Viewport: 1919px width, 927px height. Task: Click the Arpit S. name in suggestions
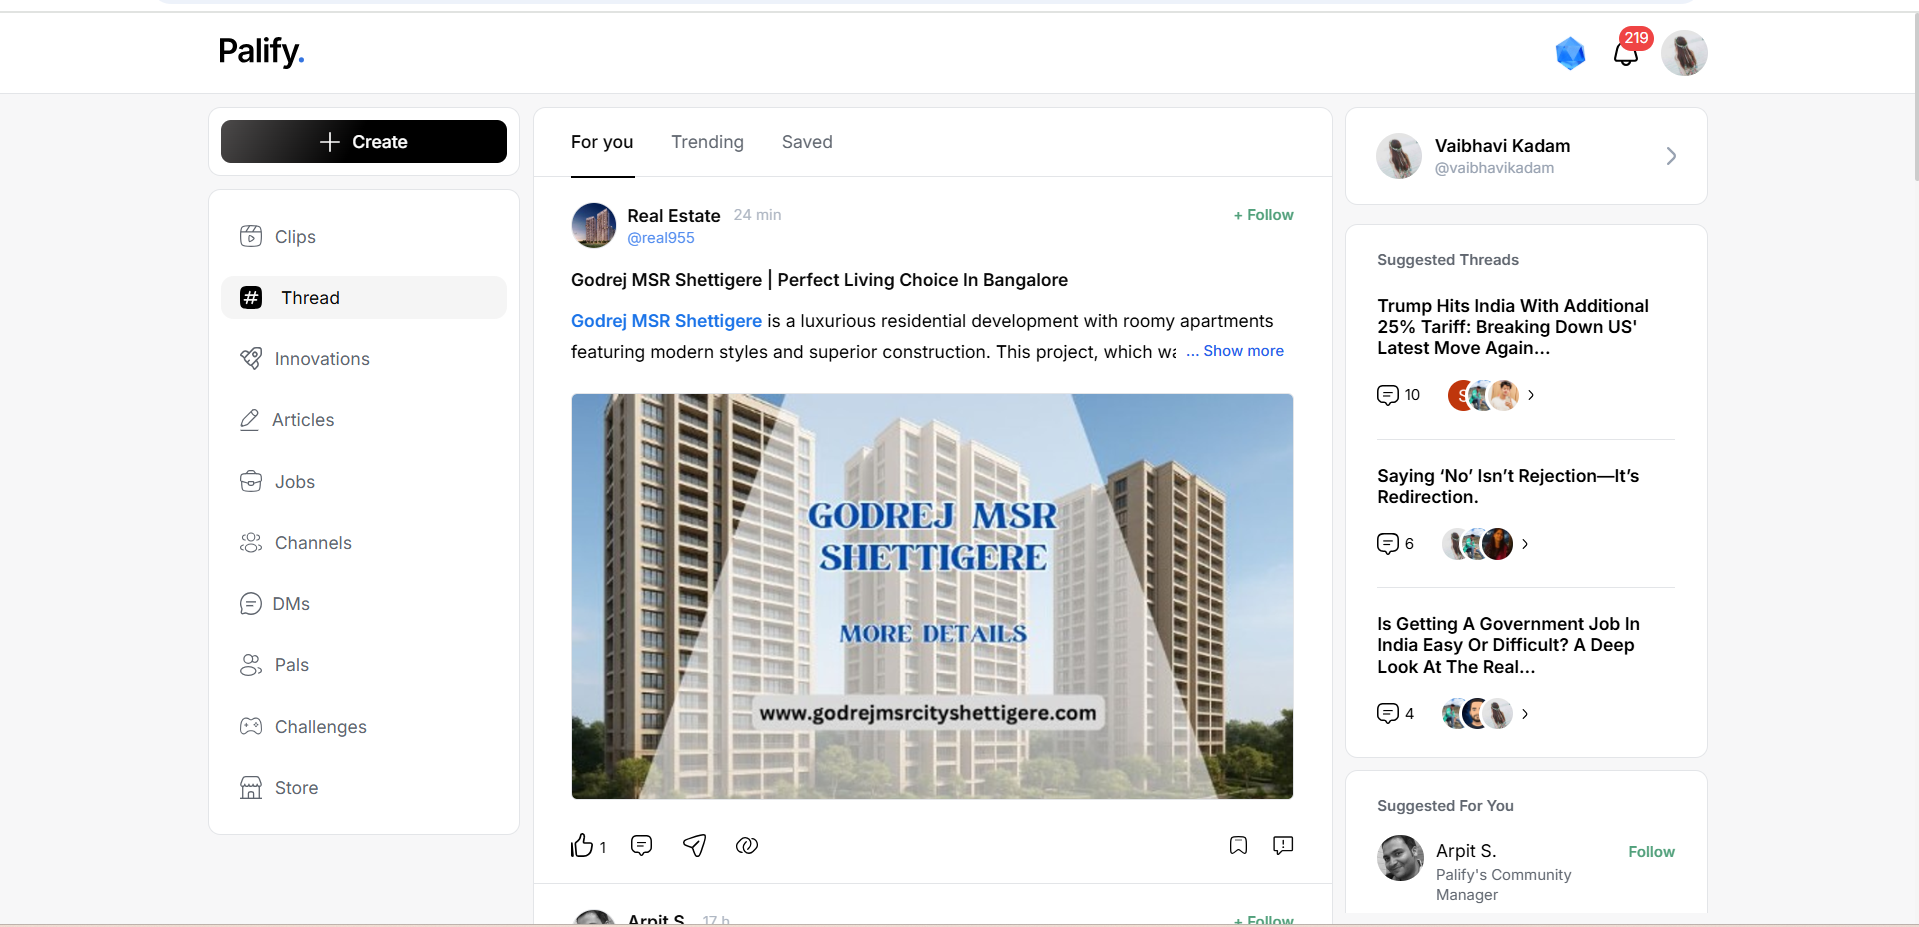[1466, 851]
